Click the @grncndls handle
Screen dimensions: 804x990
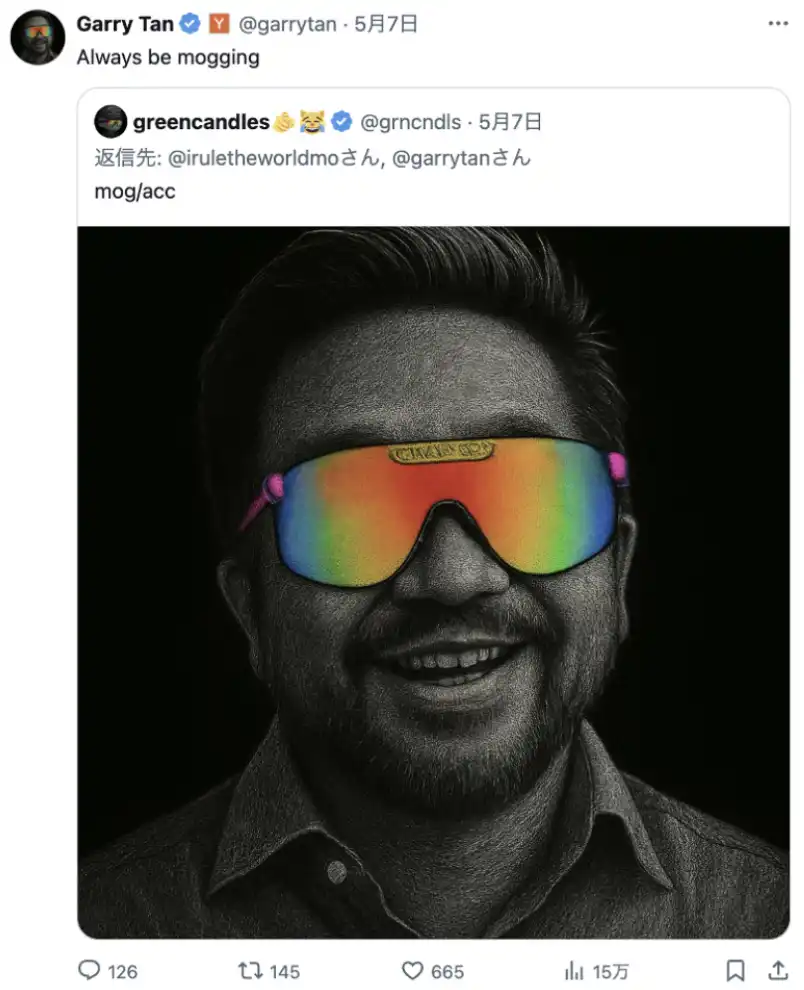click(410, 122)
